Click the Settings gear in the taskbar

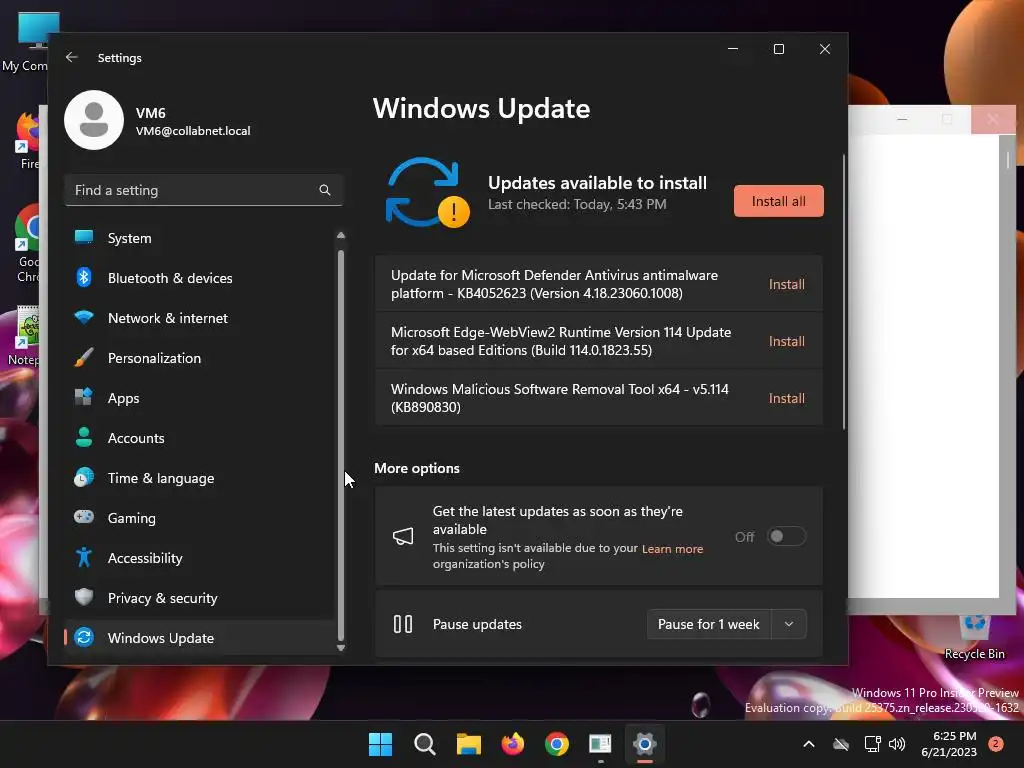pyautogui.click(x=645, y=744)
